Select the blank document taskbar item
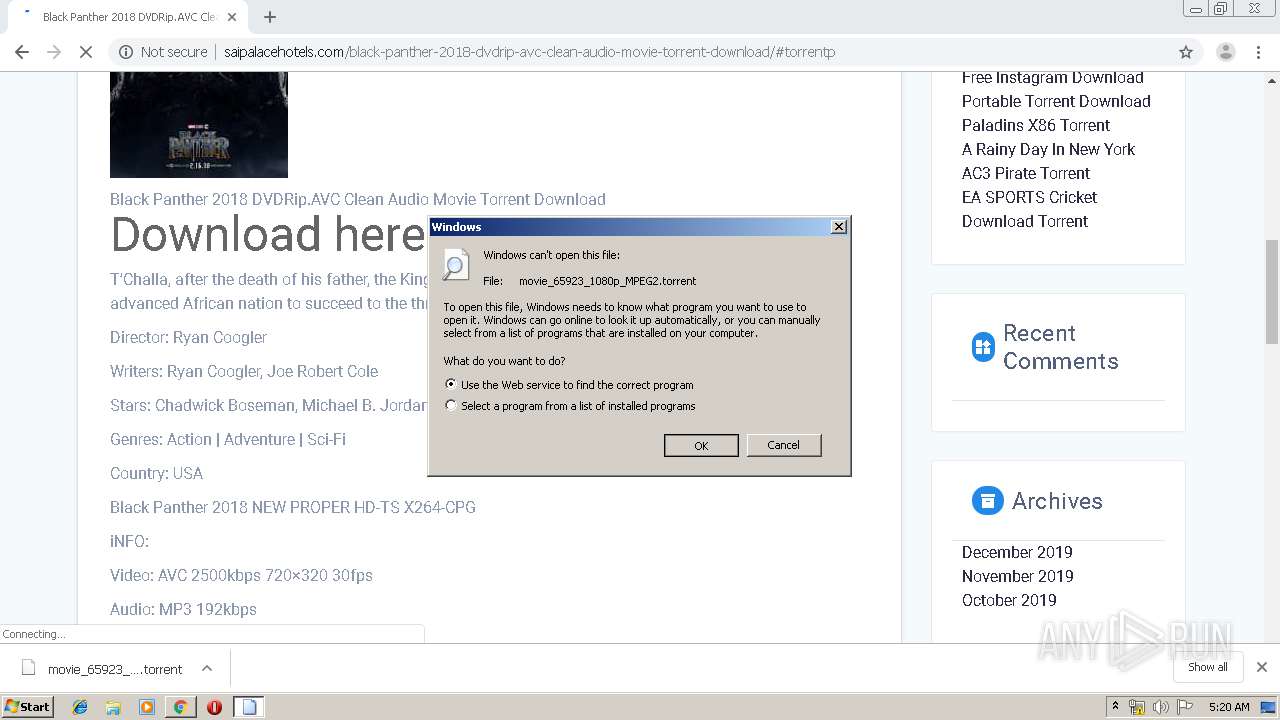Screen dimensions: 1280x720 coord(249,707)
